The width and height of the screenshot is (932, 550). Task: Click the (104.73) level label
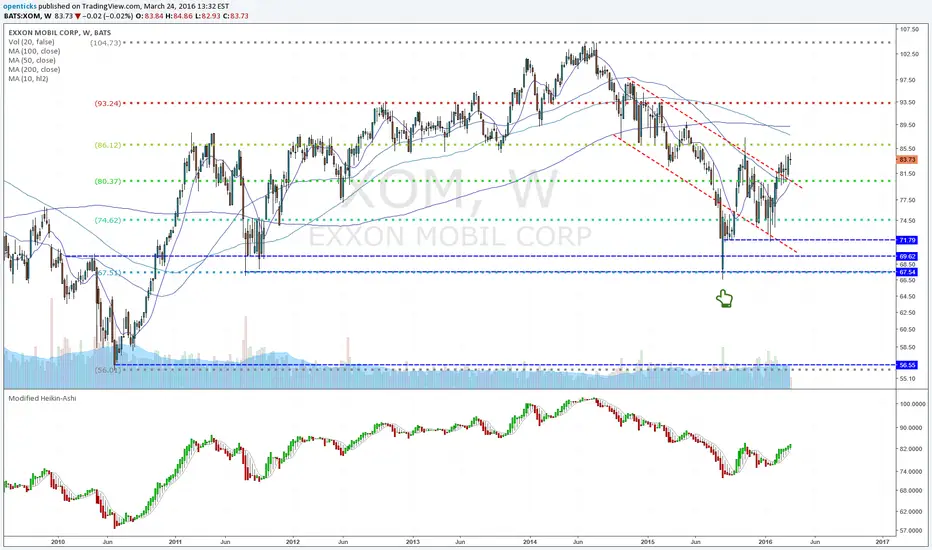tap(105, 43)
